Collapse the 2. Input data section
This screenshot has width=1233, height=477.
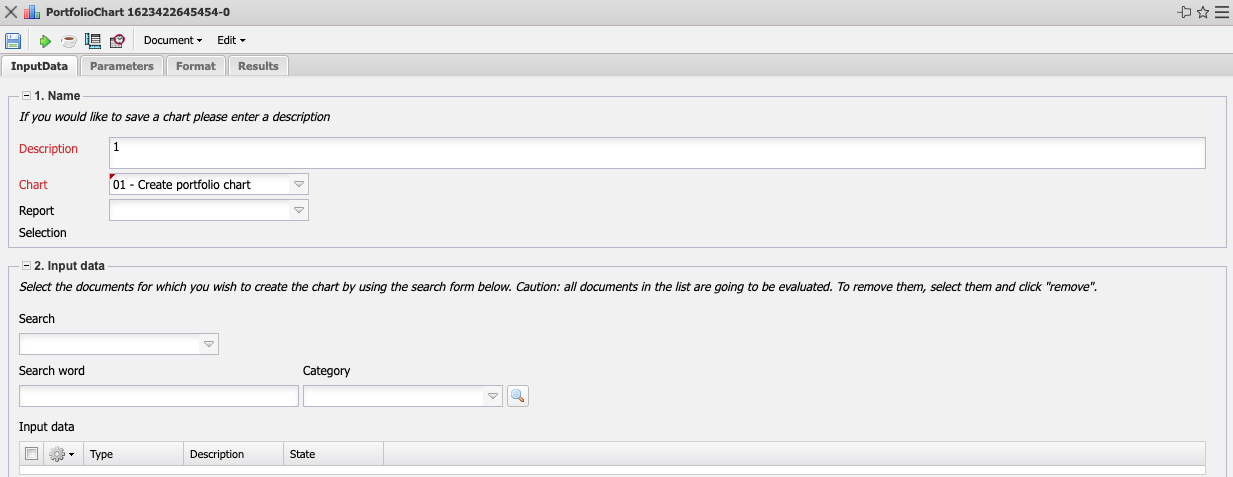[x=26, y=266]
